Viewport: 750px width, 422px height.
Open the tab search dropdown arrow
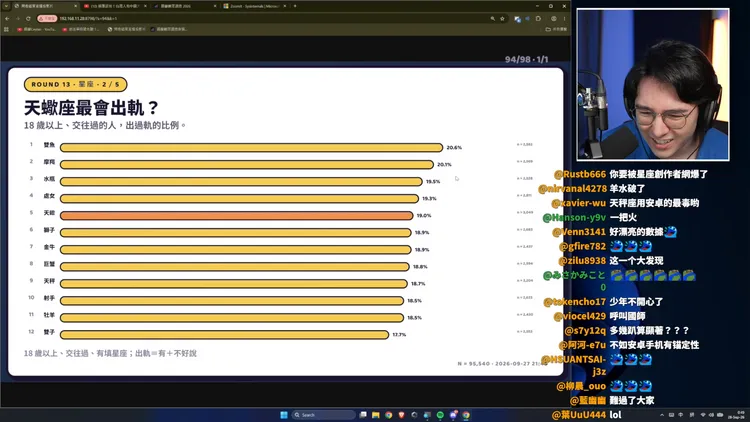[x=6, y=6]
